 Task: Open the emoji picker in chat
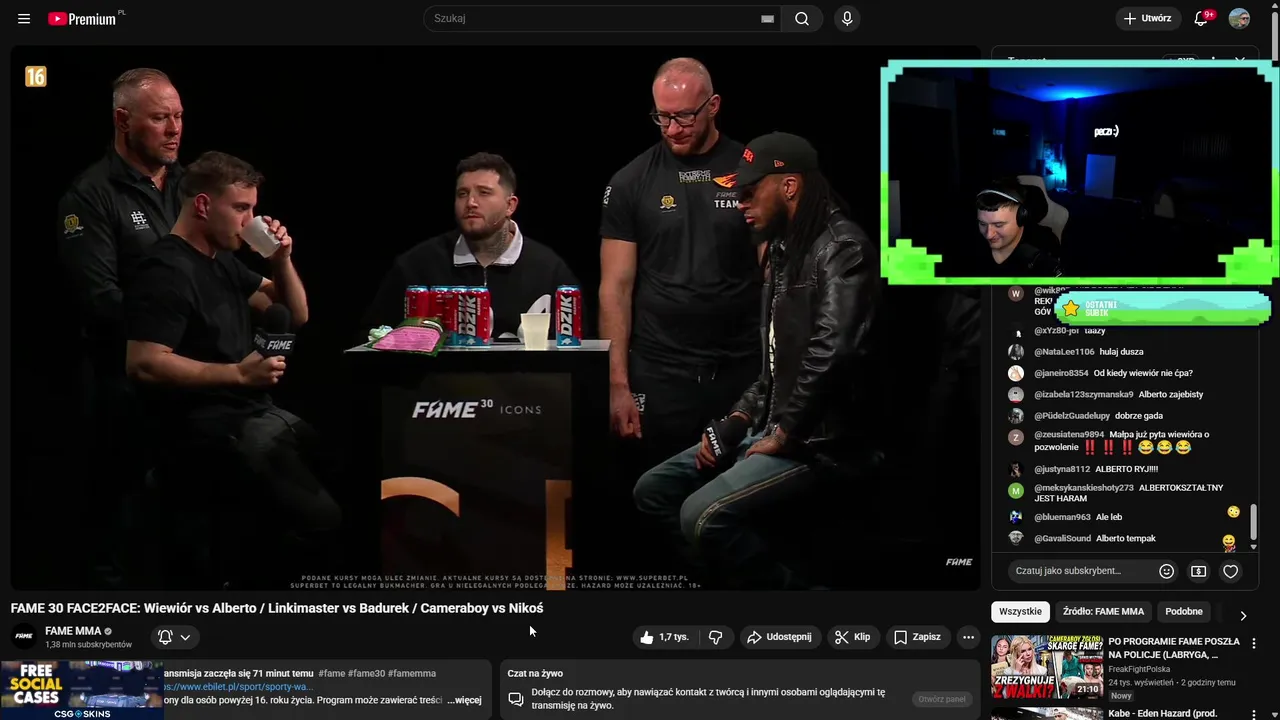(1166, 571)
